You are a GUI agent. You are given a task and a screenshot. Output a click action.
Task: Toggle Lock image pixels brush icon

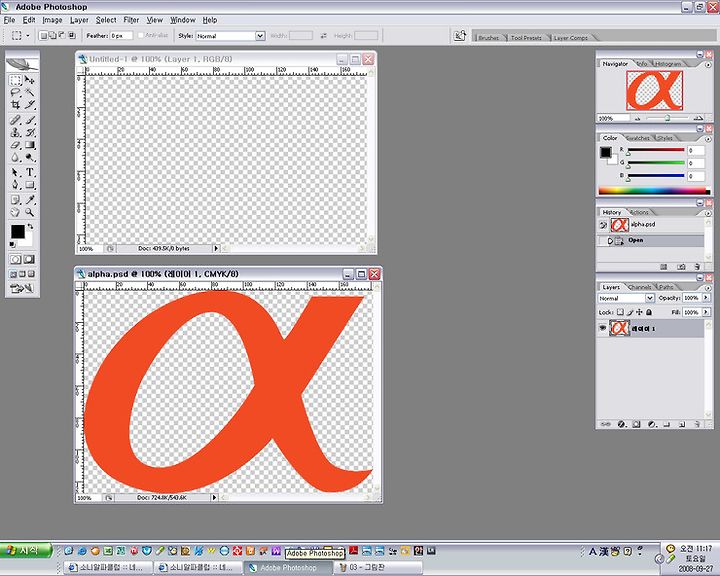point(630,312)
